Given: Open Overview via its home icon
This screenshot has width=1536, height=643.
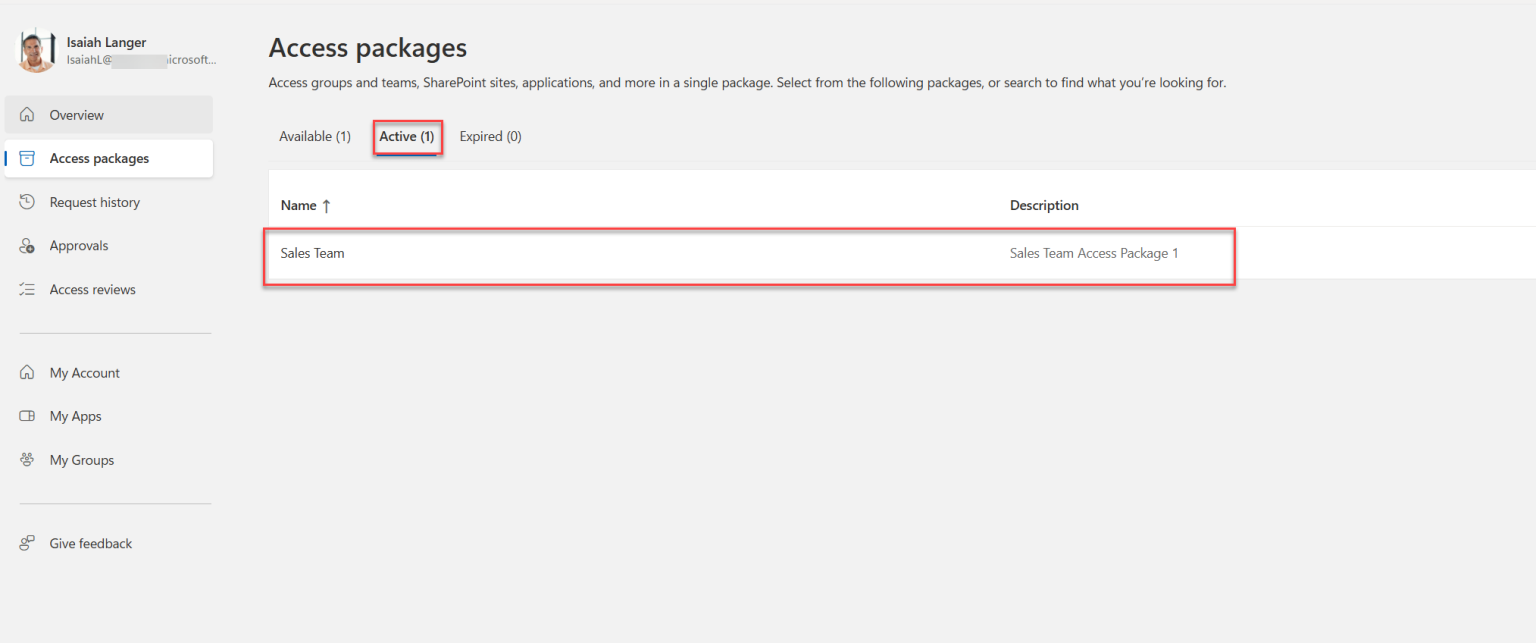Looking at the screenshot, I should coord(28,114).
